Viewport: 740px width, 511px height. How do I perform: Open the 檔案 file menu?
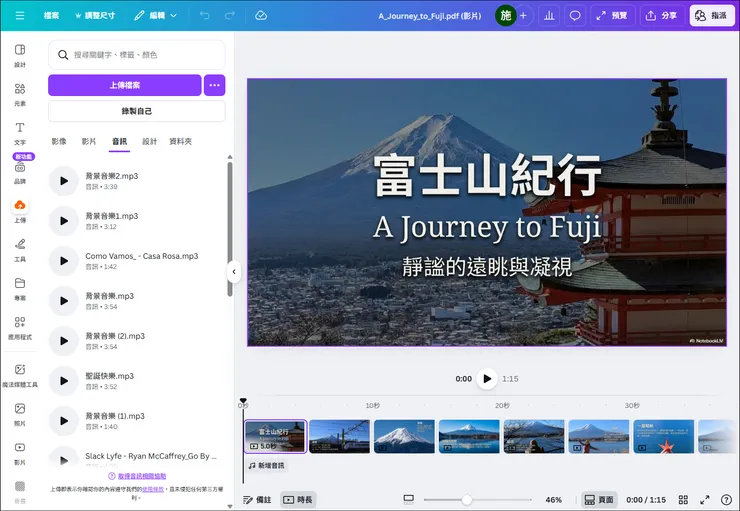(x=51, y=16)
